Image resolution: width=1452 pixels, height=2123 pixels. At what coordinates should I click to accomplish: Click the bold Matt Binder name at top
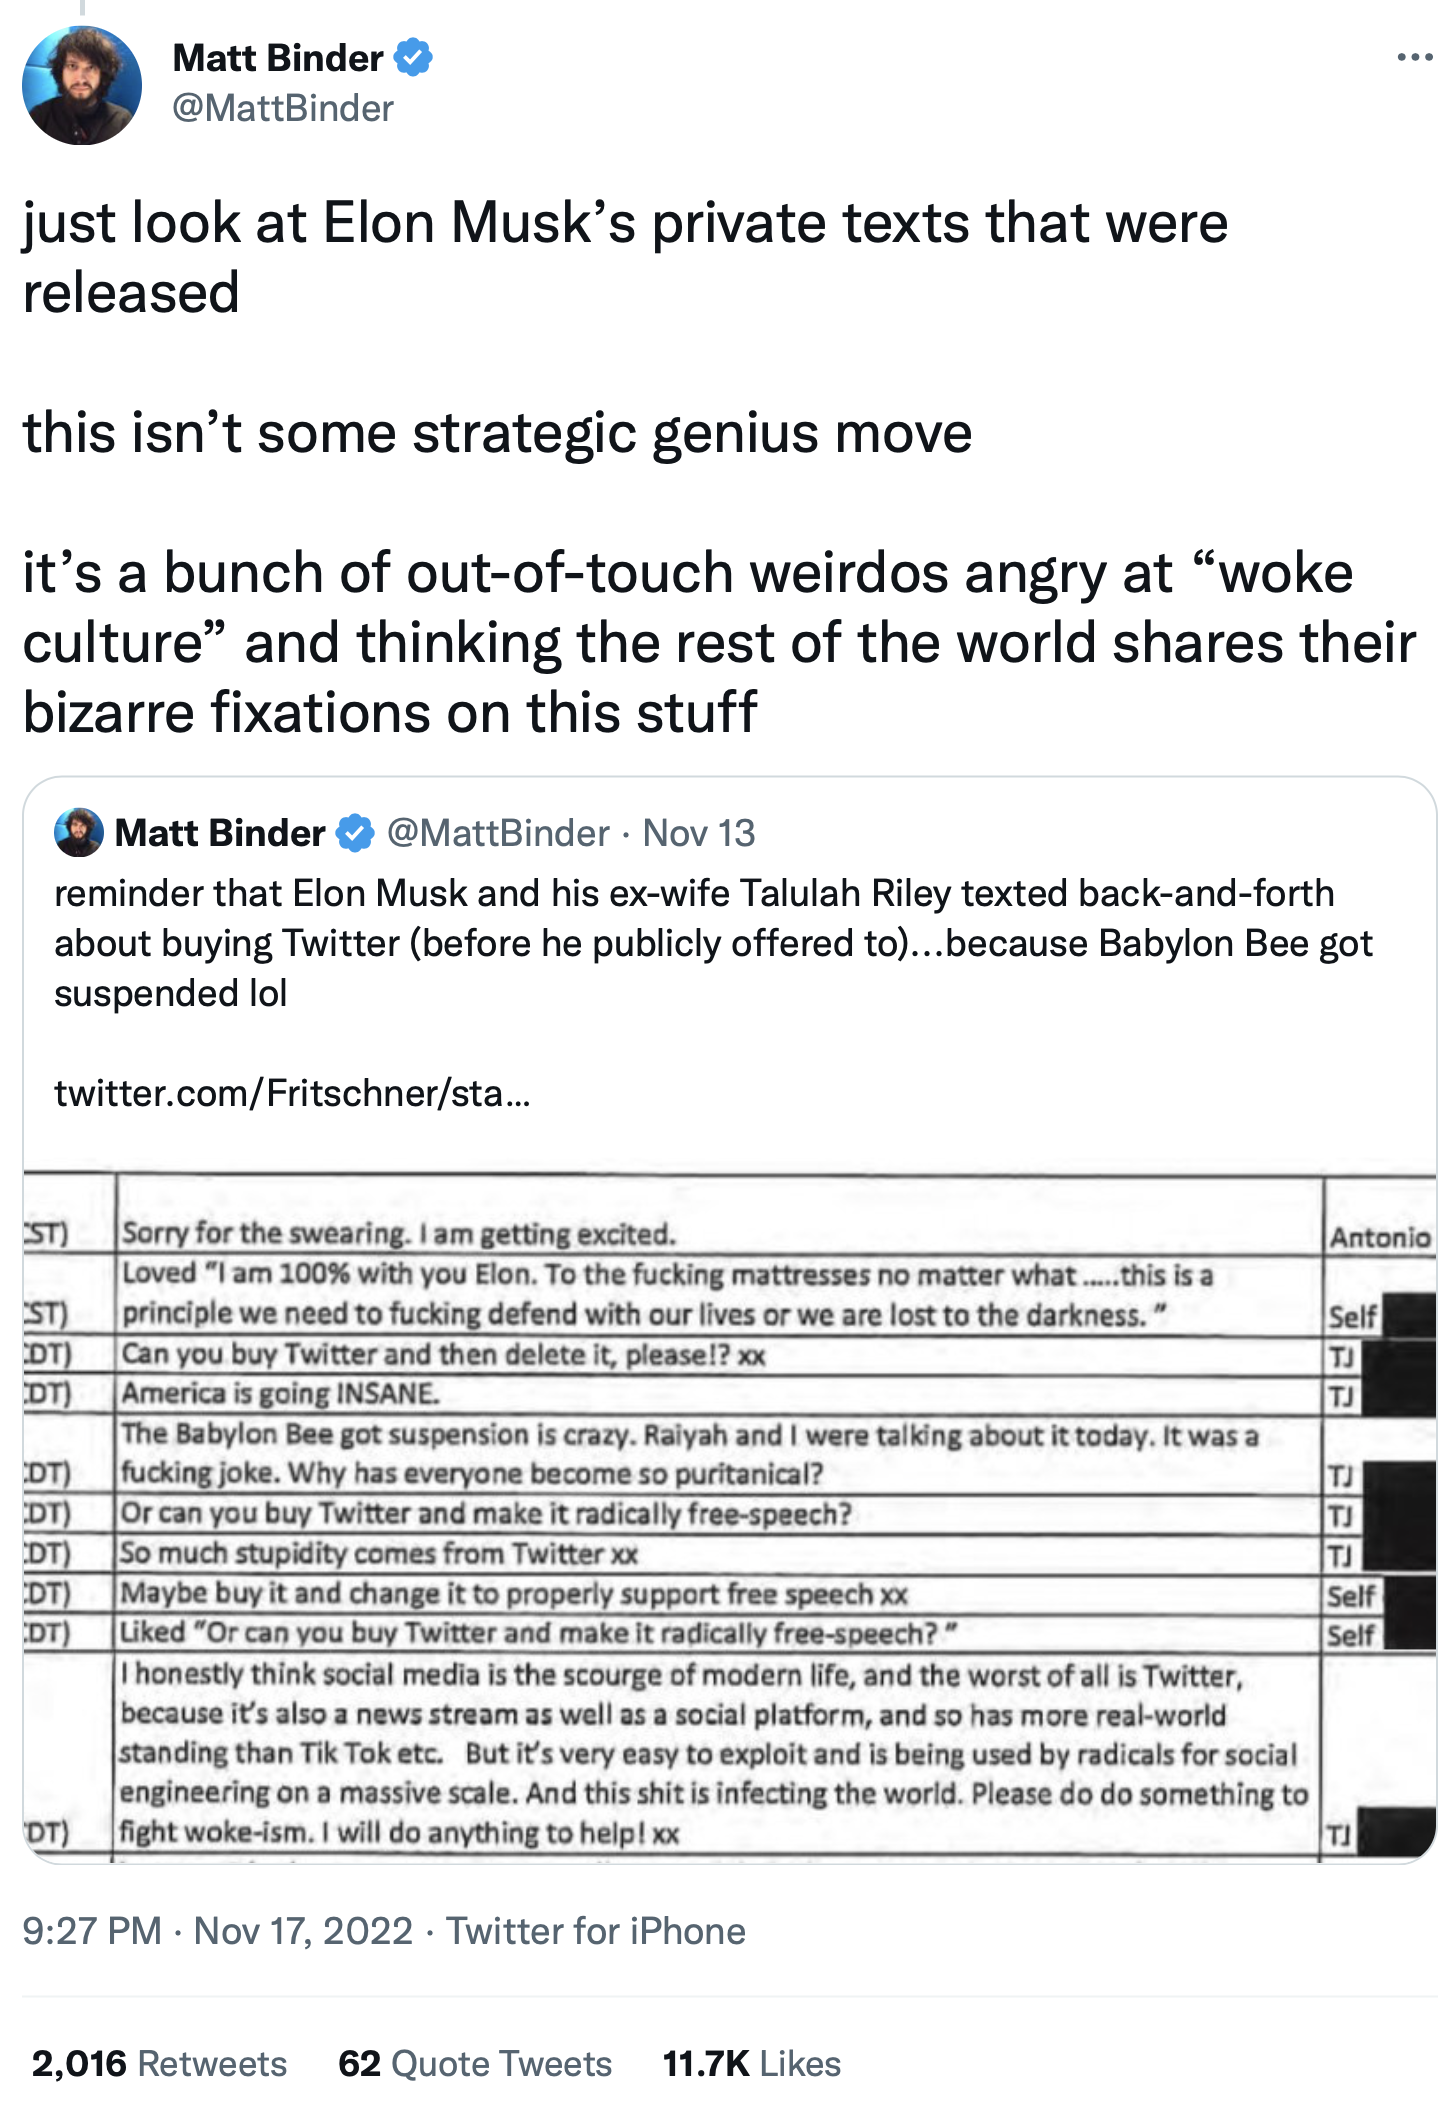(277, 58)
